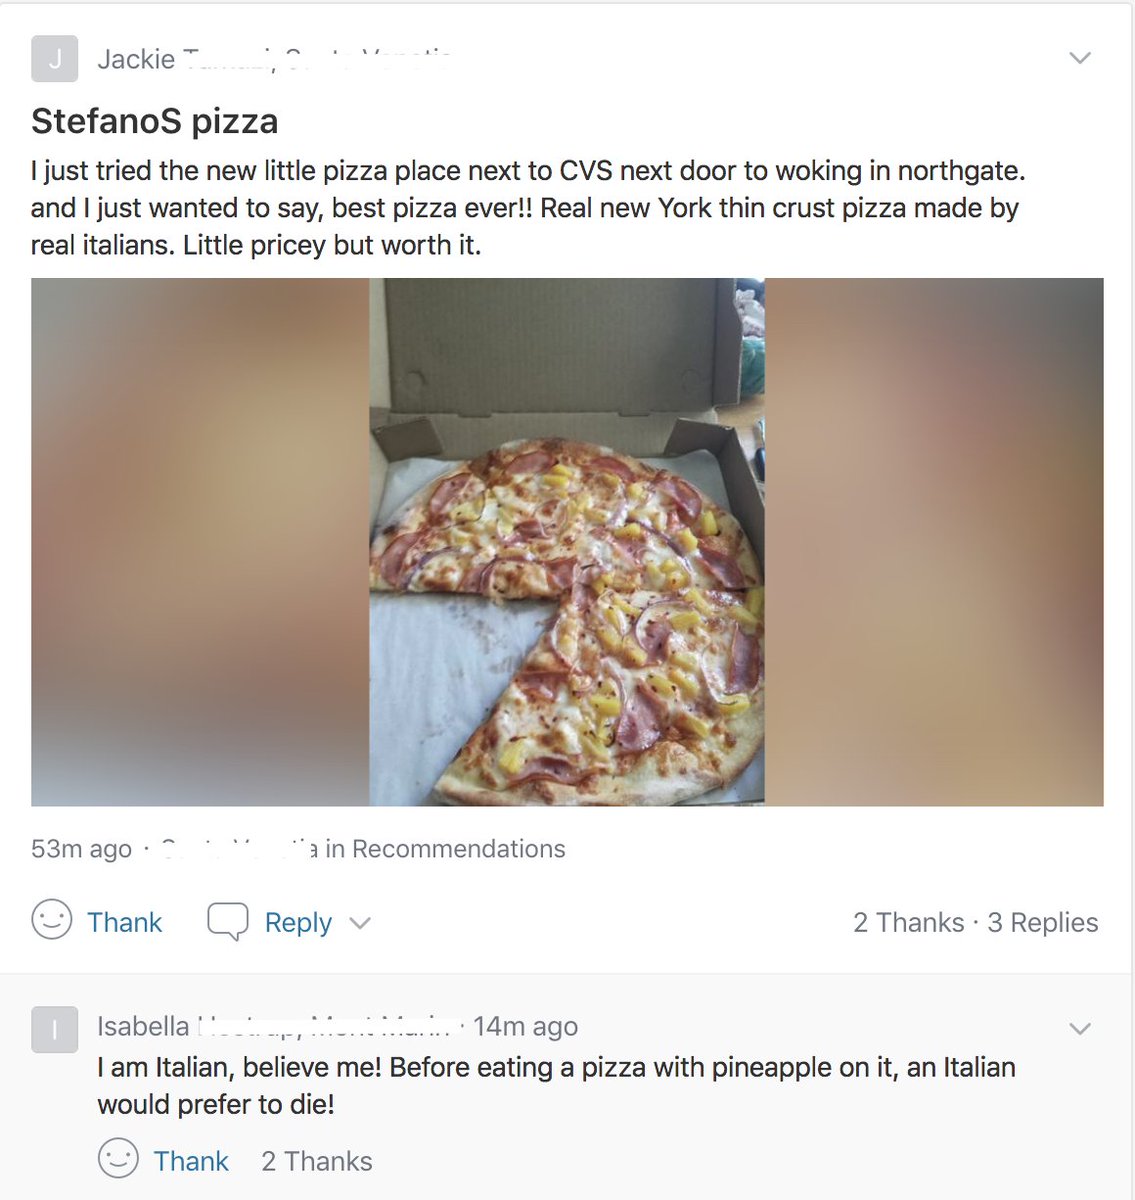Expand the Reply options arrow
This screenshot has height=1200, width=1135.
coord(360,923)
